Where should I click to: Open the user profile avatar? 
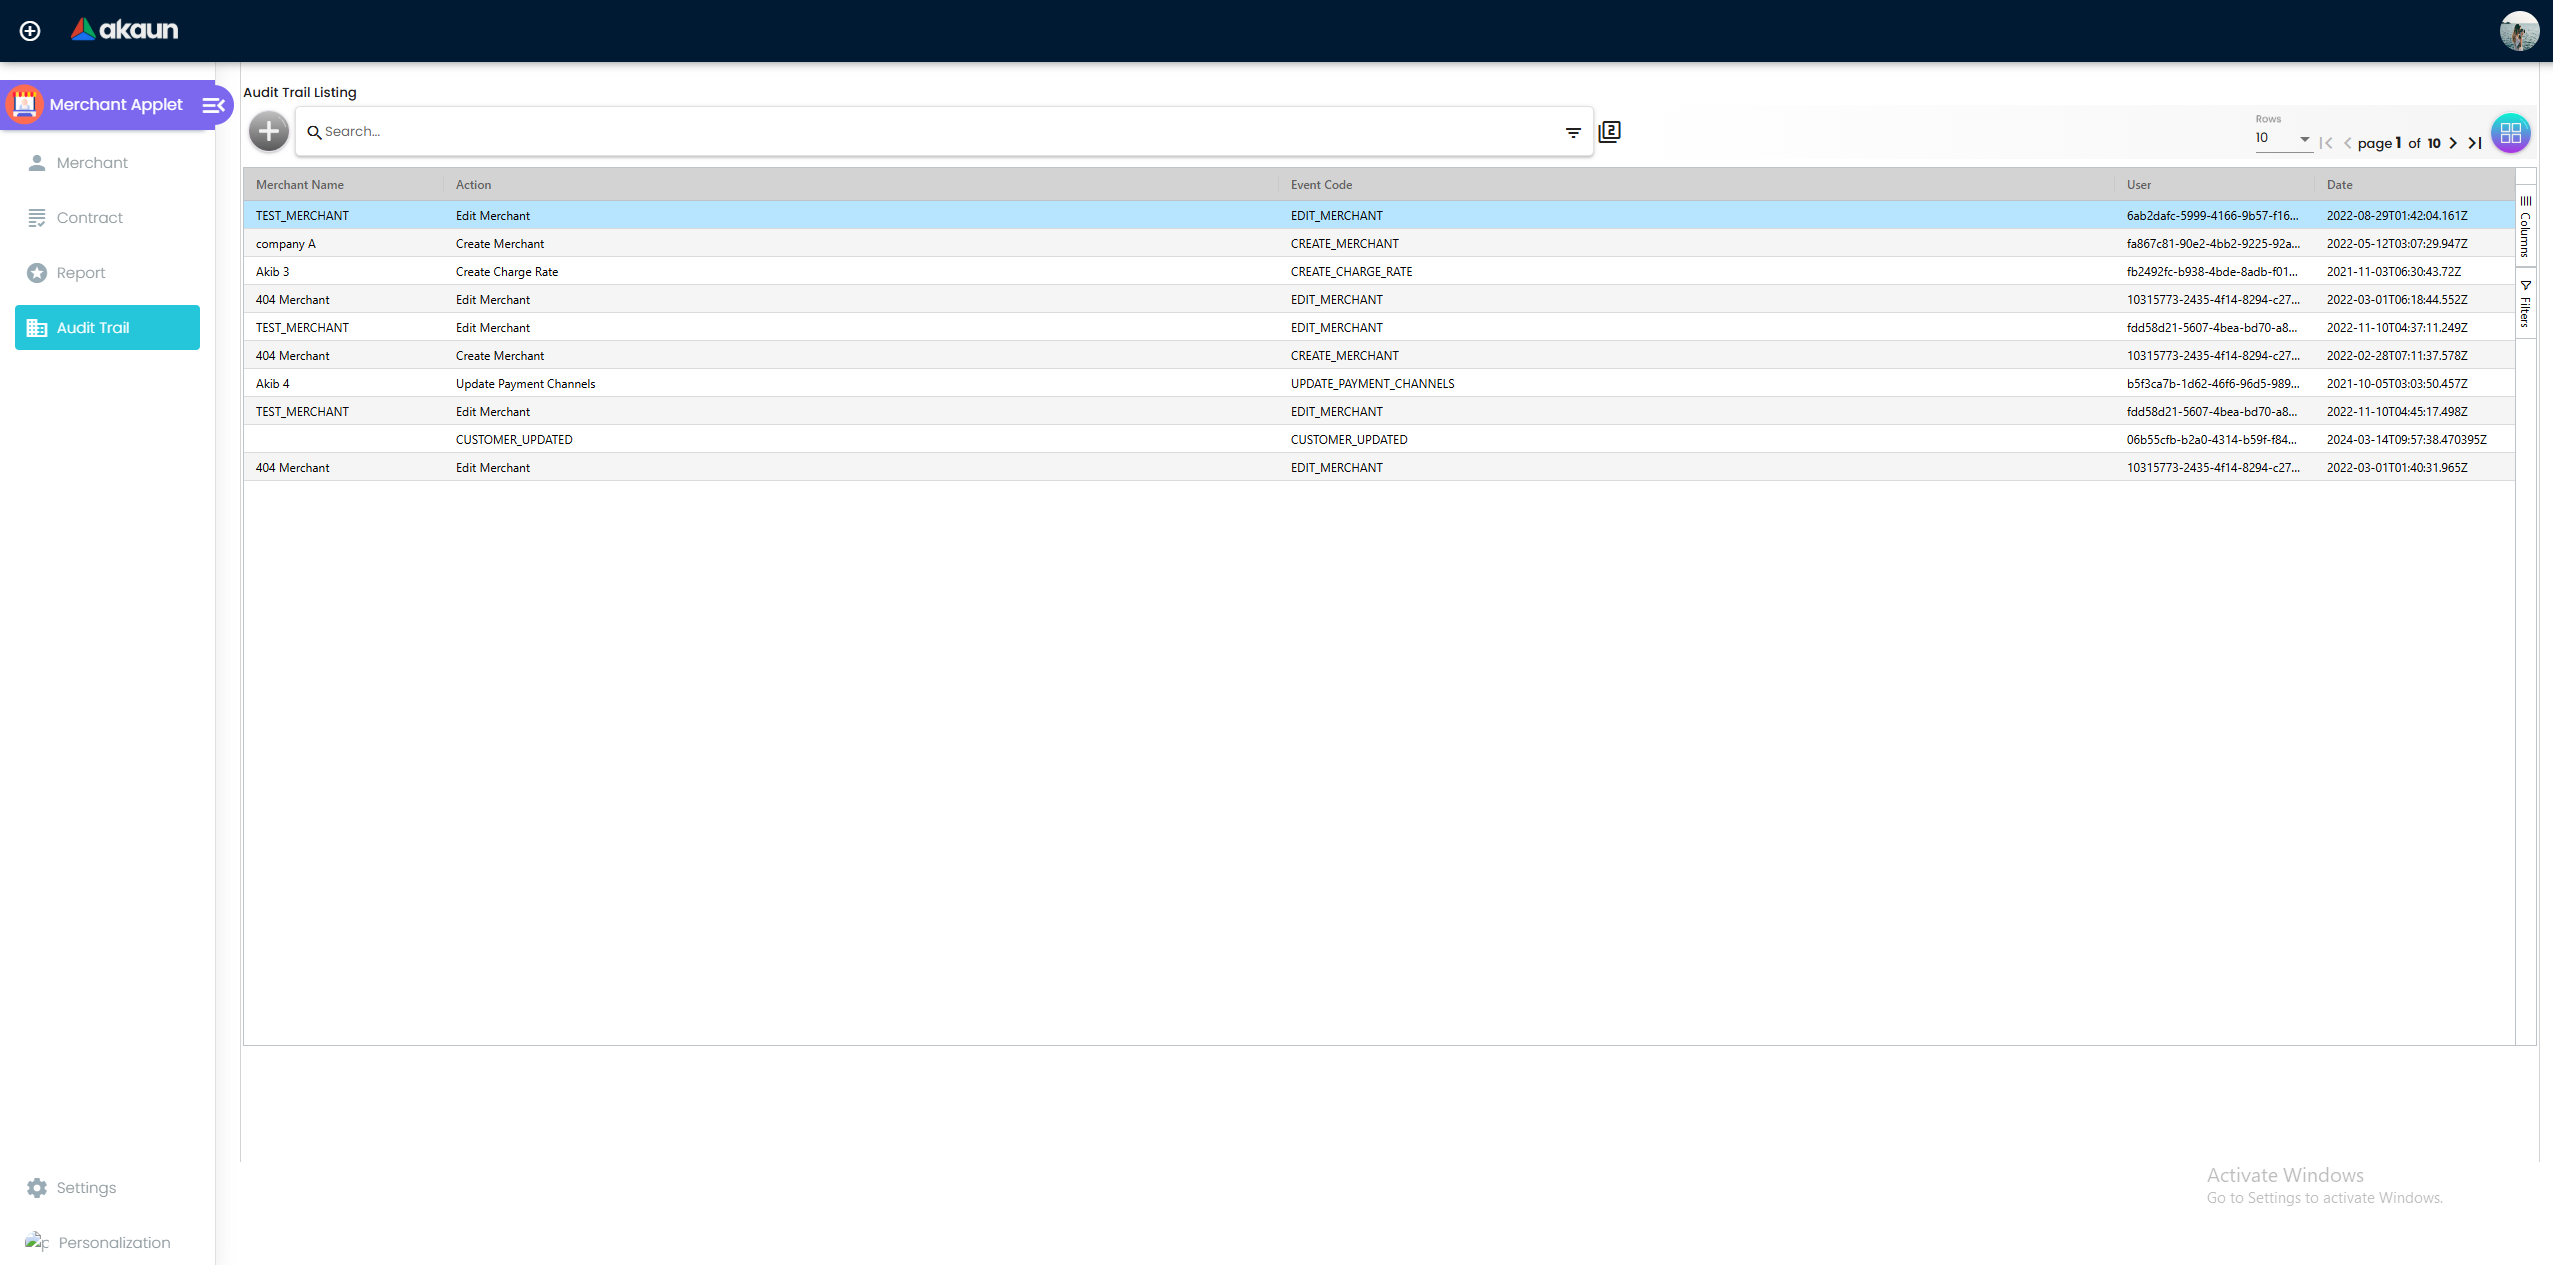coord(2519,31)
